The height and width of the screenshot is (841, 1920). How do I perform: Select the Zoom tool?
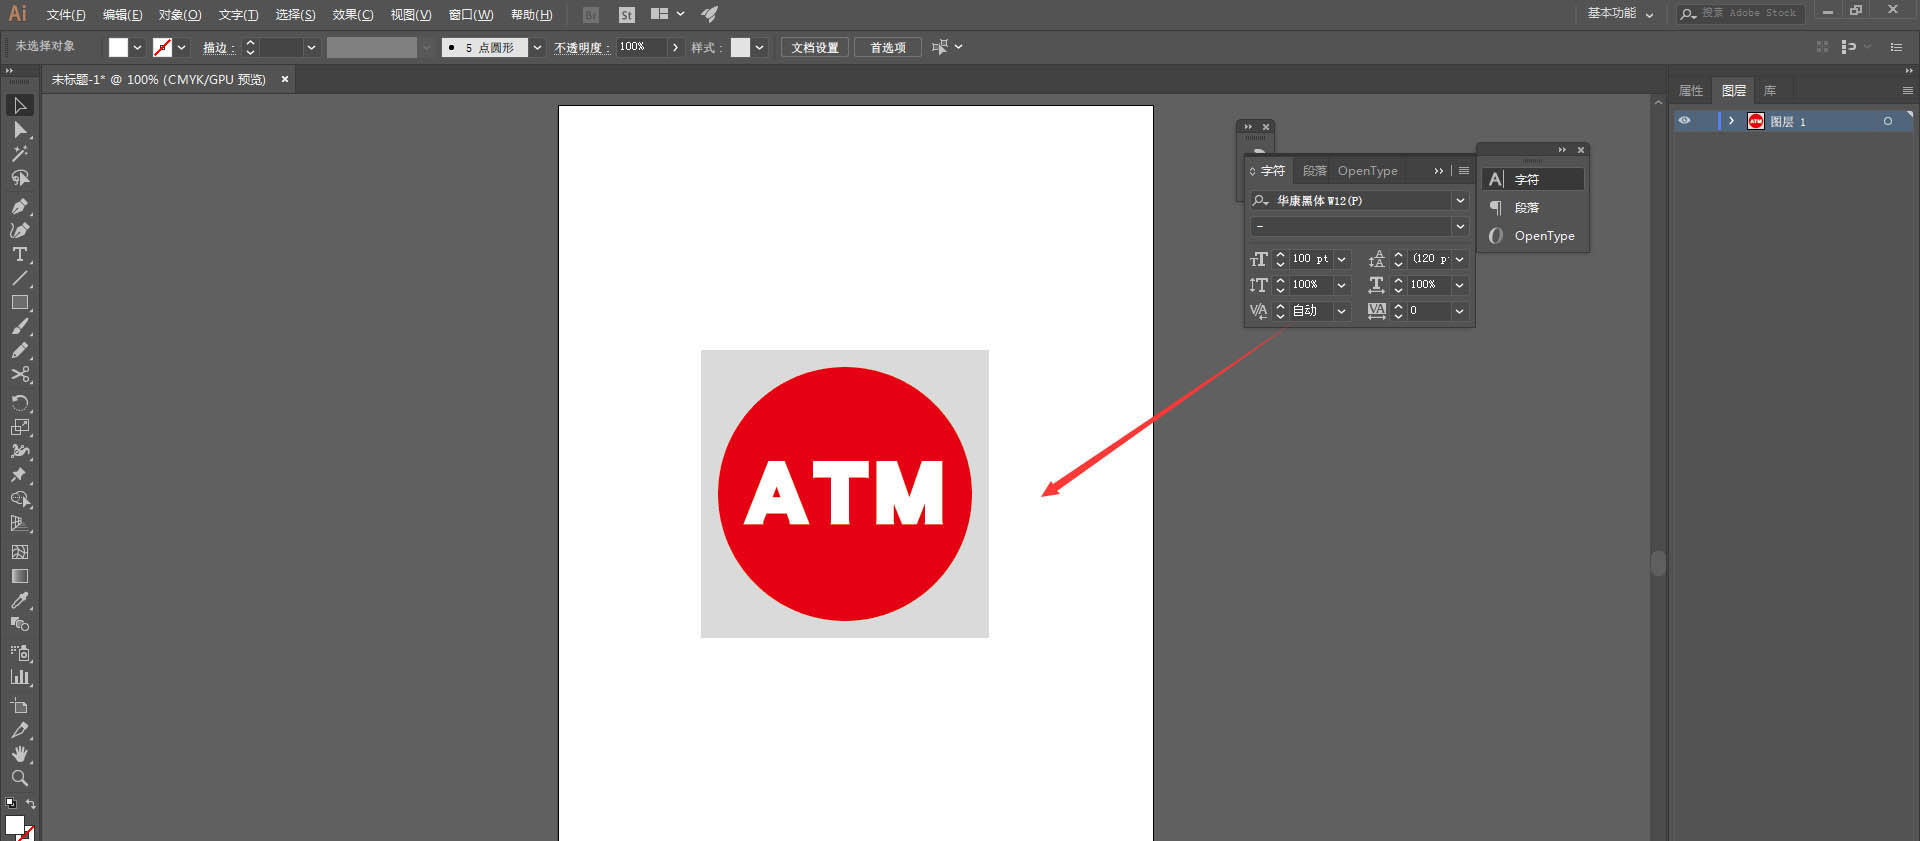19,778
